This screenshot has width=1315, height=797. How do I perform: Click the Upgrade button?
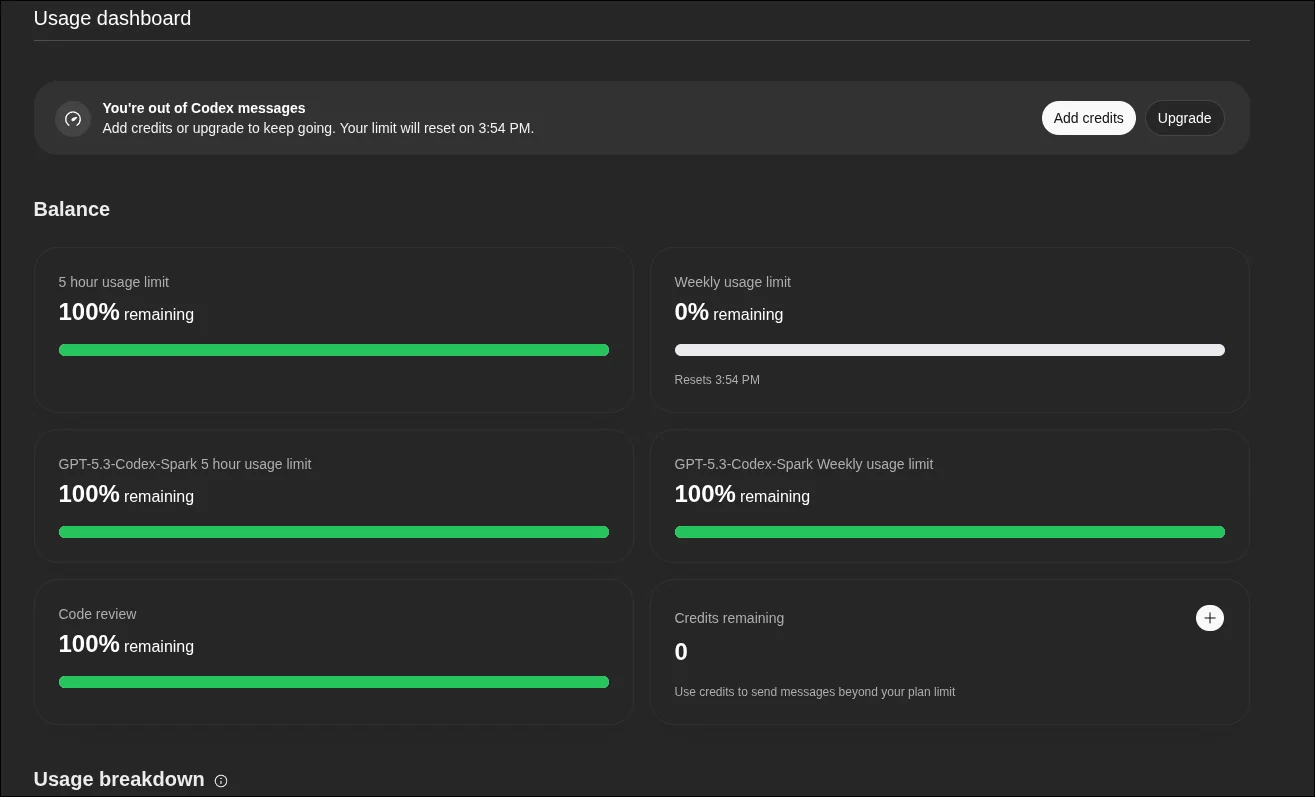(x=1184, y=118)
